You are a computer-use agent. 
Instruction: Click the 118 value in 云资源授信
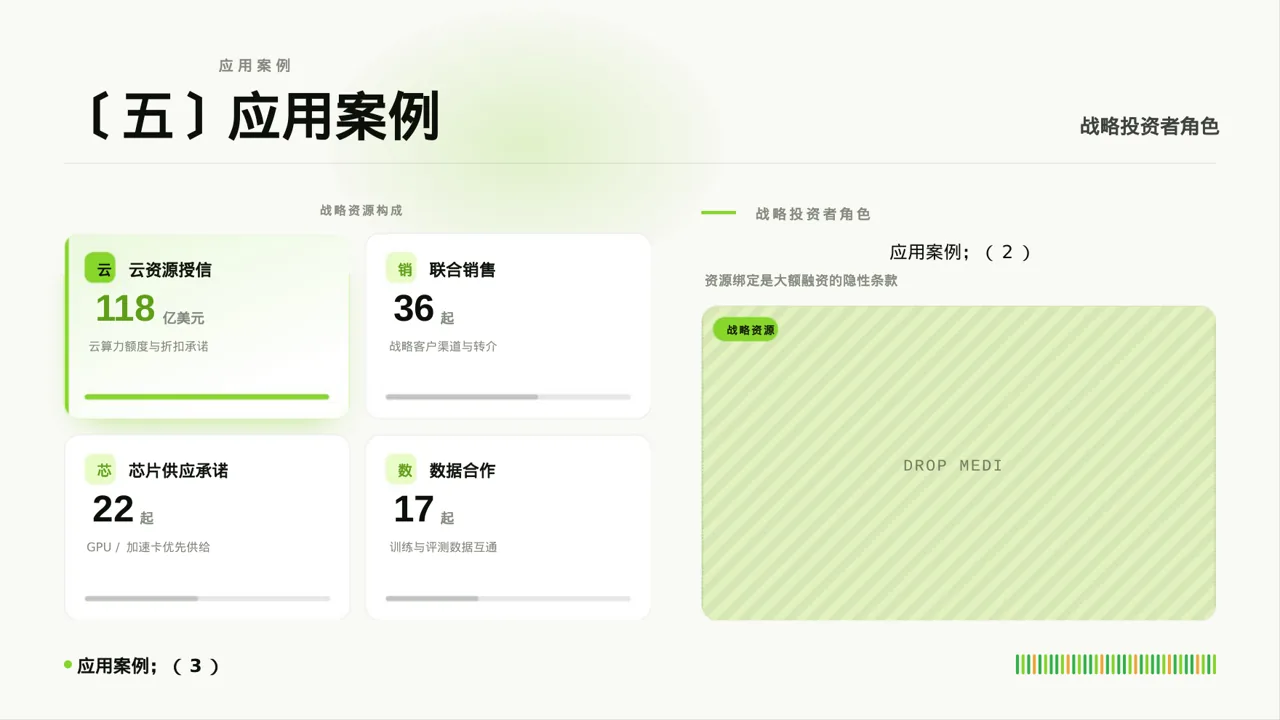[125, 309]
